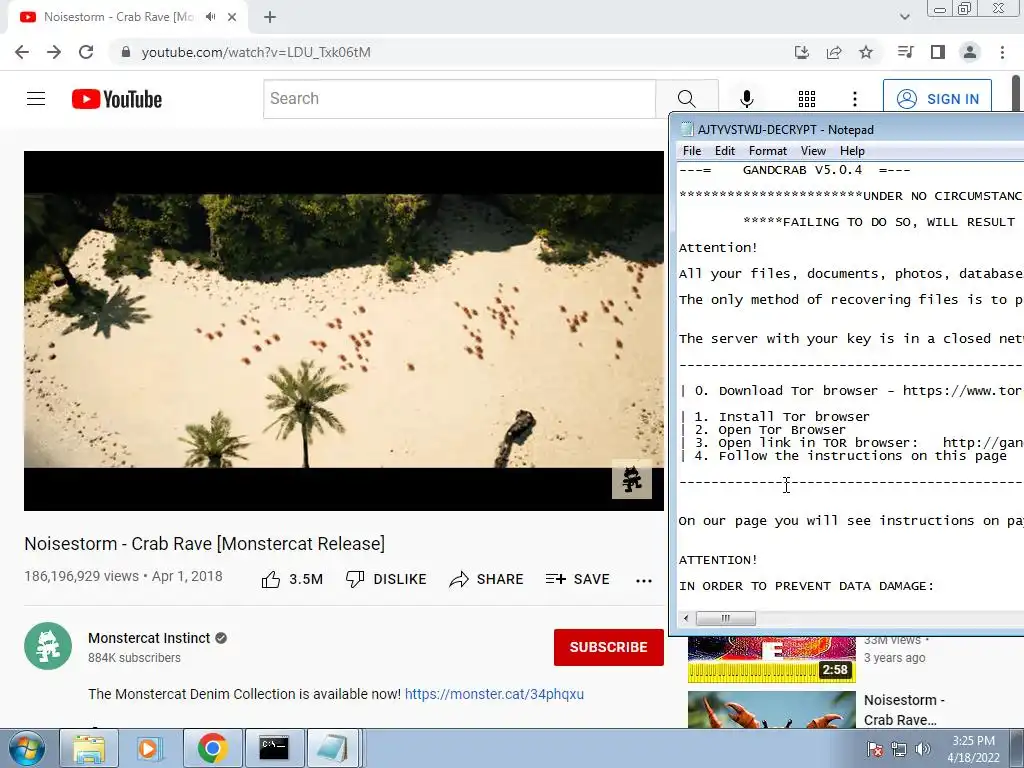Open YouTube settings three-dot icon
This screenshot has height=768, width=1024.
[x=855, y=99]
